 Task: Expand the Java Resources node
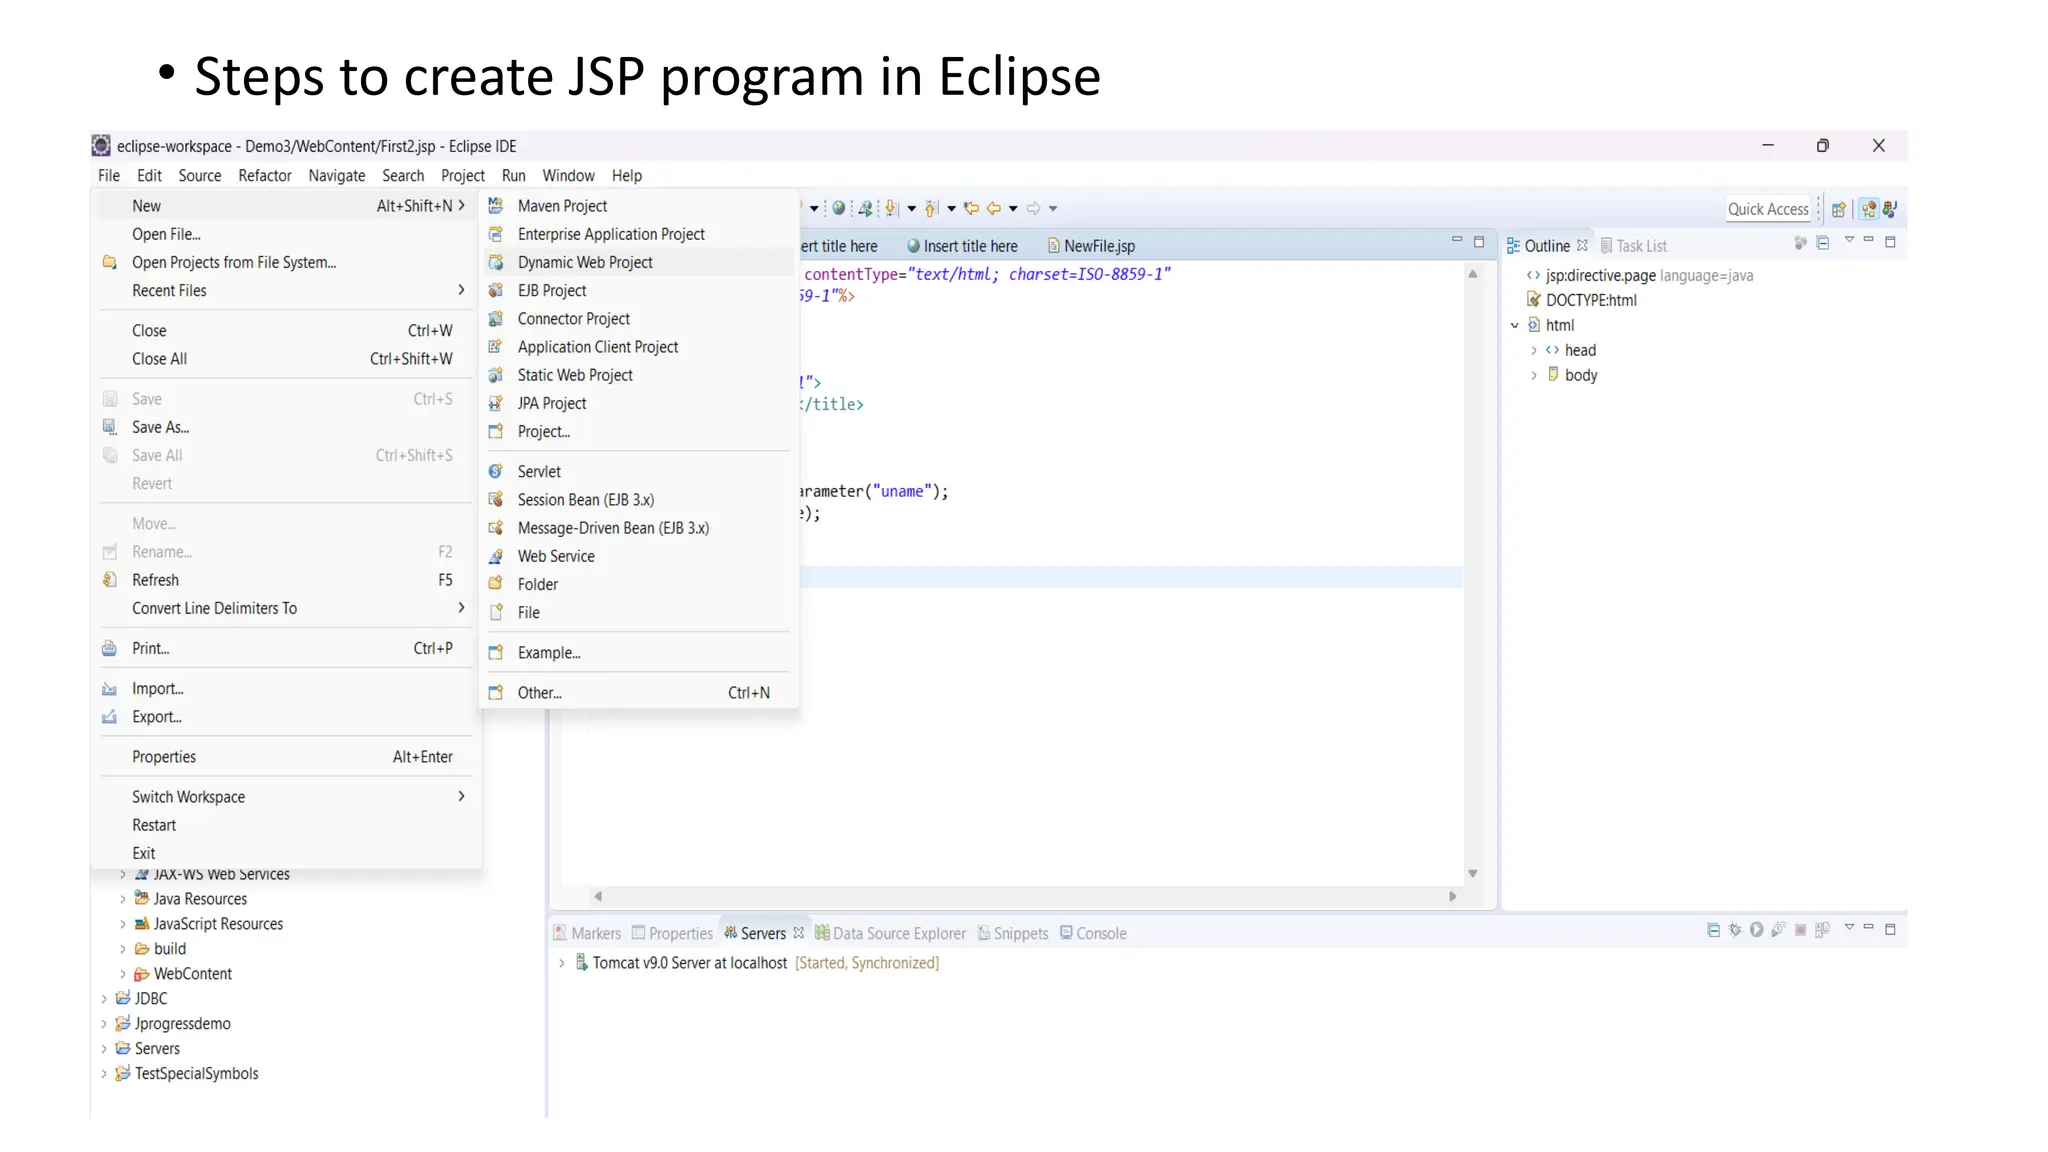(x=123, y=899)
